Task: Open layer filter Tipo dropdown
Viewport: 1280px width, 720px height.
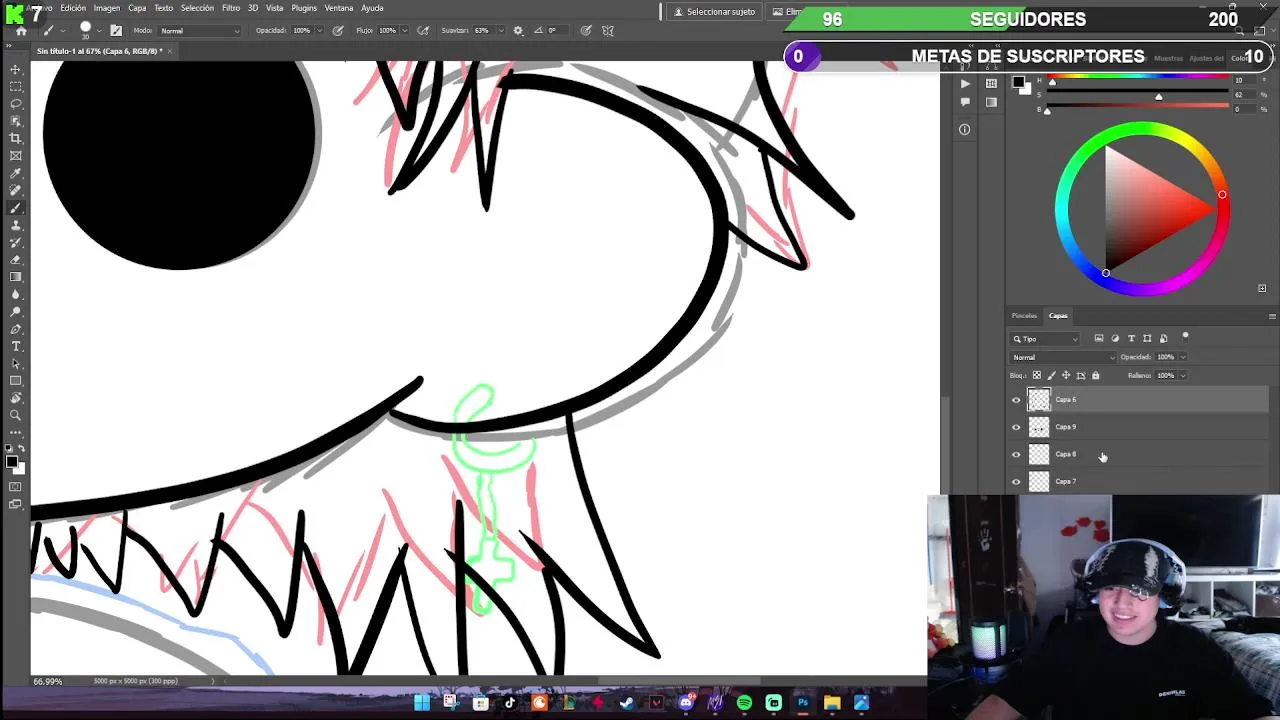Action: (1045, 339)
